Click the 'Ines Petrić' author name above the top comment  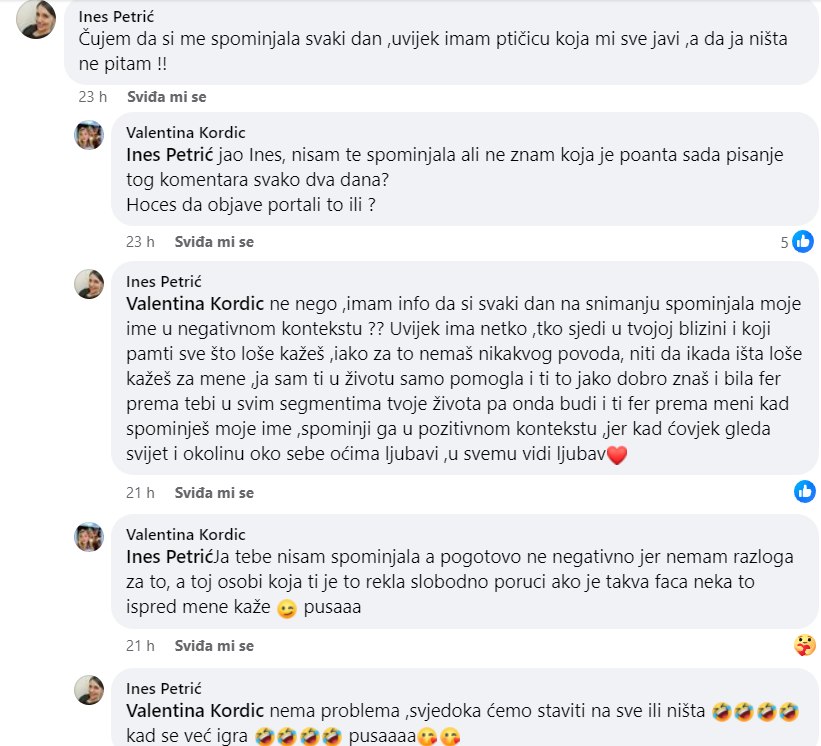tap(115, 15)
